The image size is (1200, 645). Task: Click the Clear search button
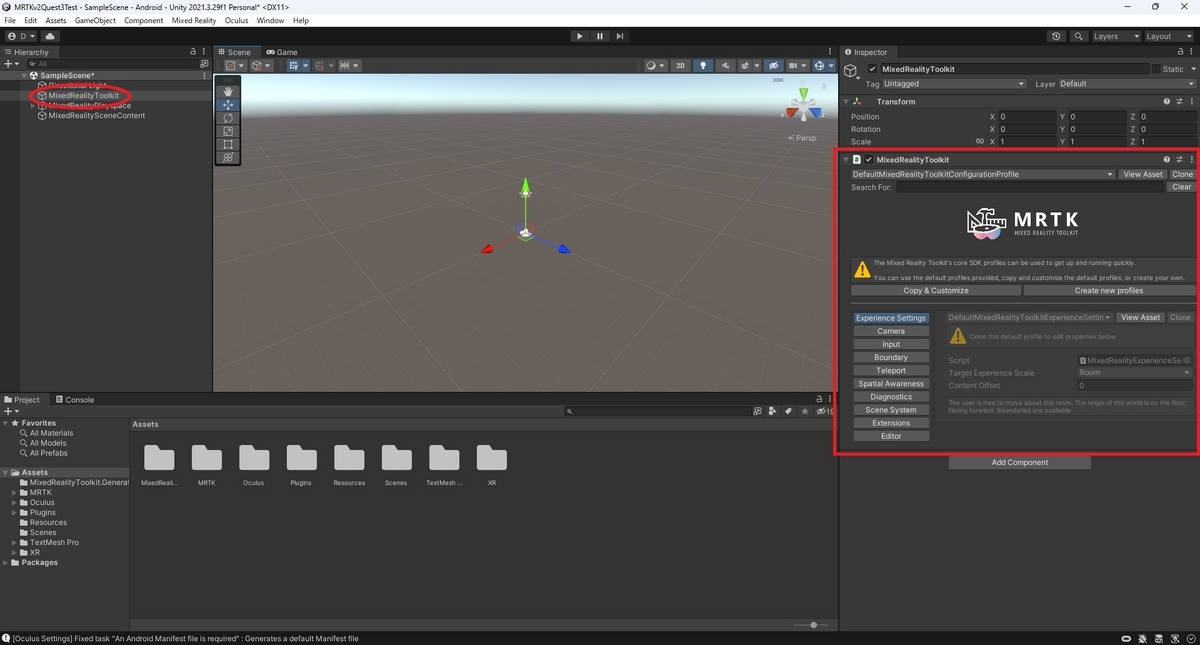pos(1181,187)
